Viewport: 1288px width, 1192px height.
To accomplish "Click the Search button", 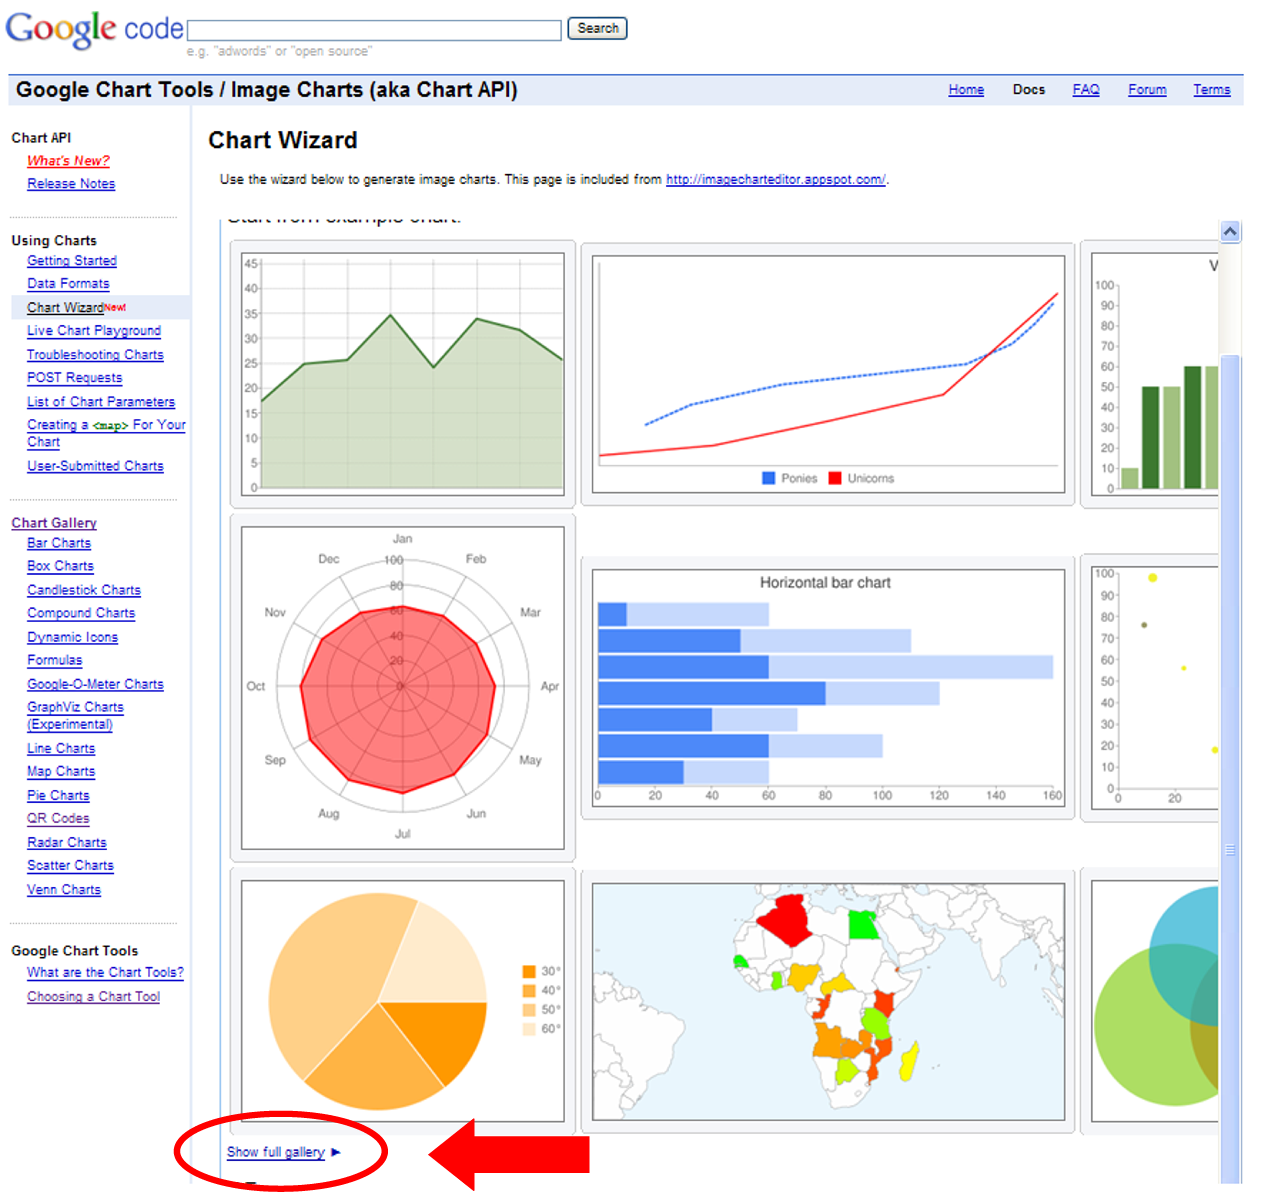I will point(597,28).
